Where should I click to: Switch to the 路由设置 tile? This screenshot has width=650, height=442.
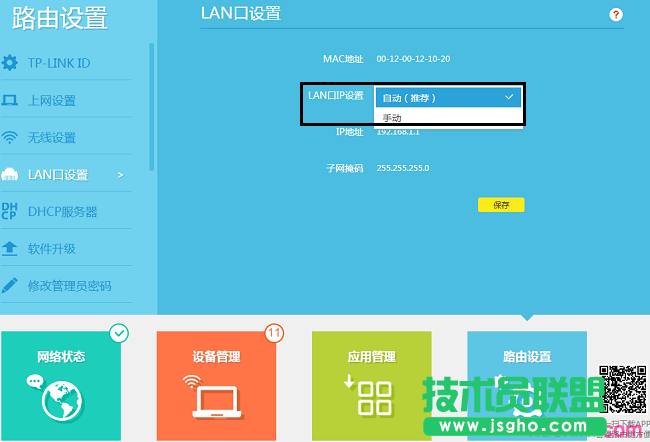click(x=526, y=386)
